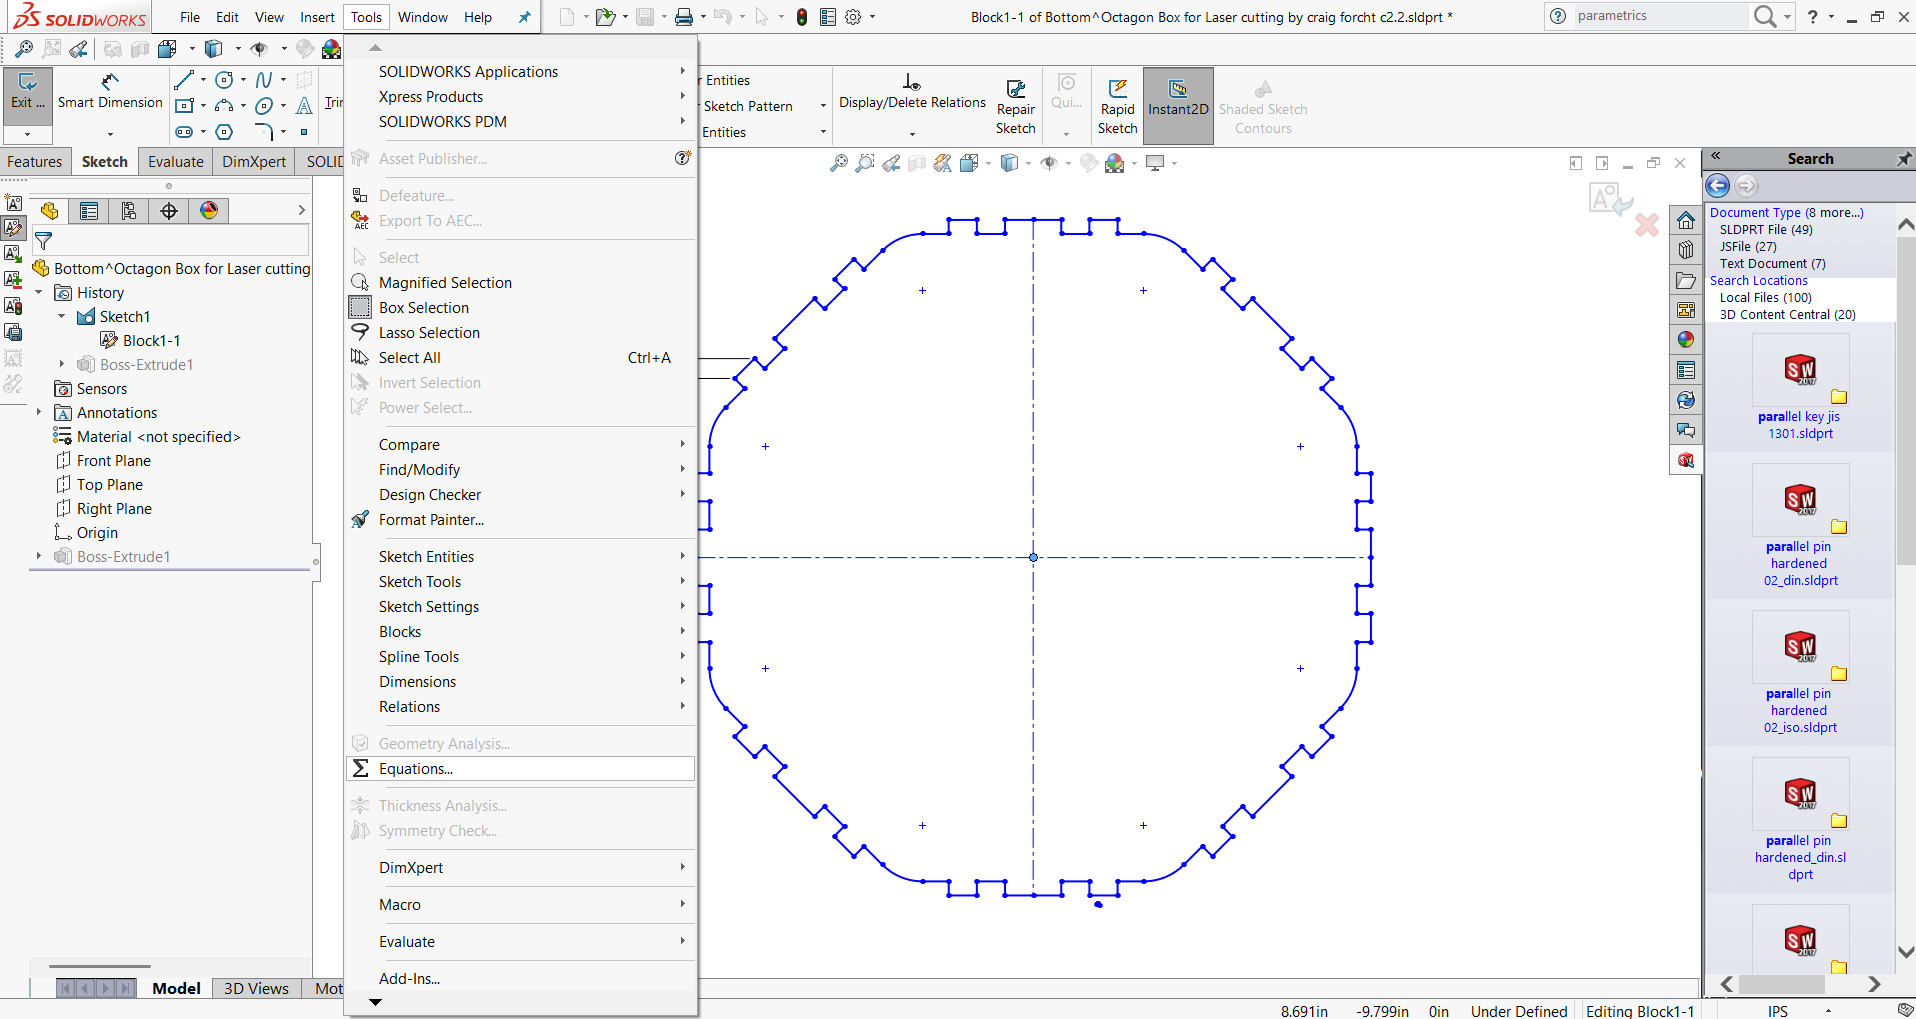Collapse the Search task pane with chevrons
Screen dimensions: 1916x1019
point(1716,157)
